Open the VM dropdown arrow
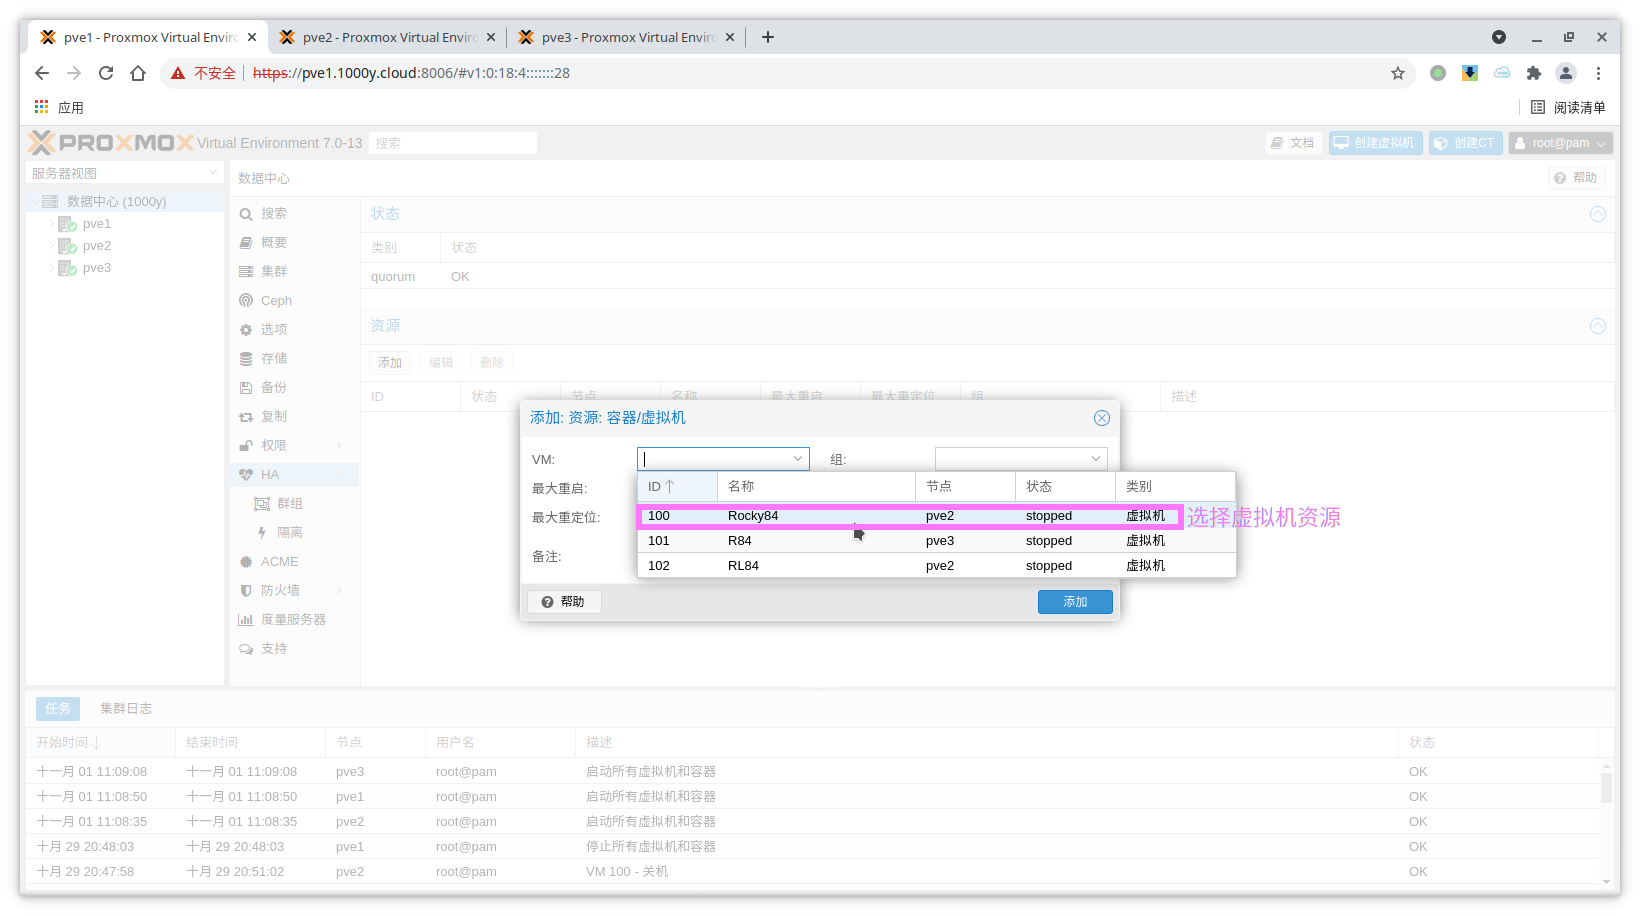This screenshot has width=1640, height=916. (798, 459)
